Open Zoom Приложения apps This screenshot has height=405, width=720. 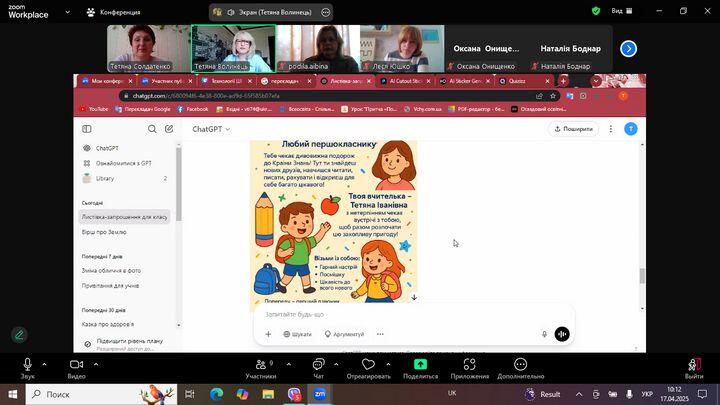coord(469,368)
